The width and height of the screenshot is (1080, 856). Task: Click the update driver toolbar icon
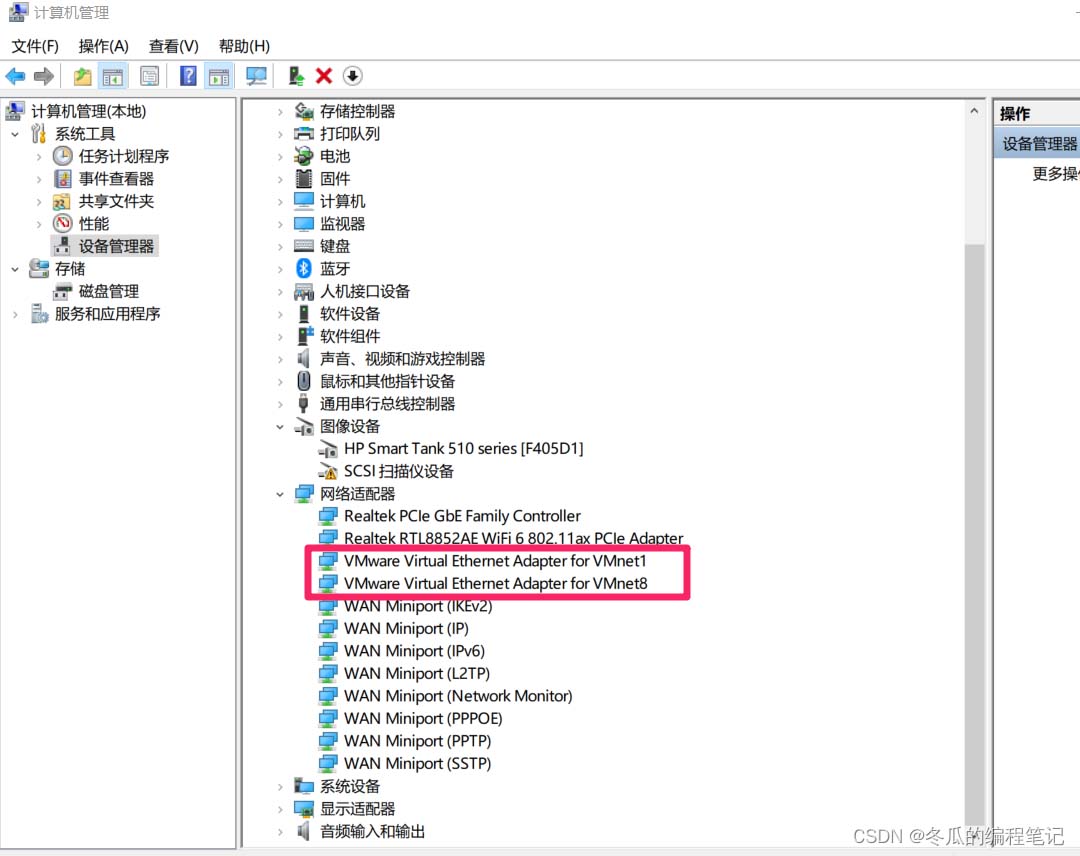tap(296, 76)
